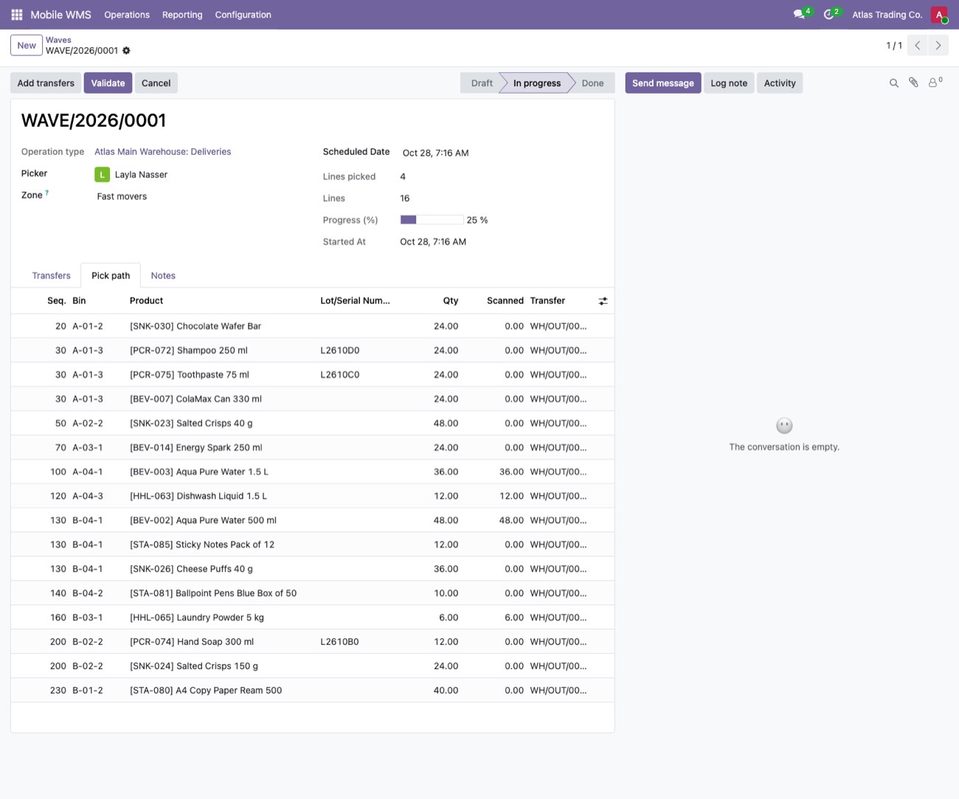
Task: Switch company Atlas Trading Co.
Action: click(887, 15)
